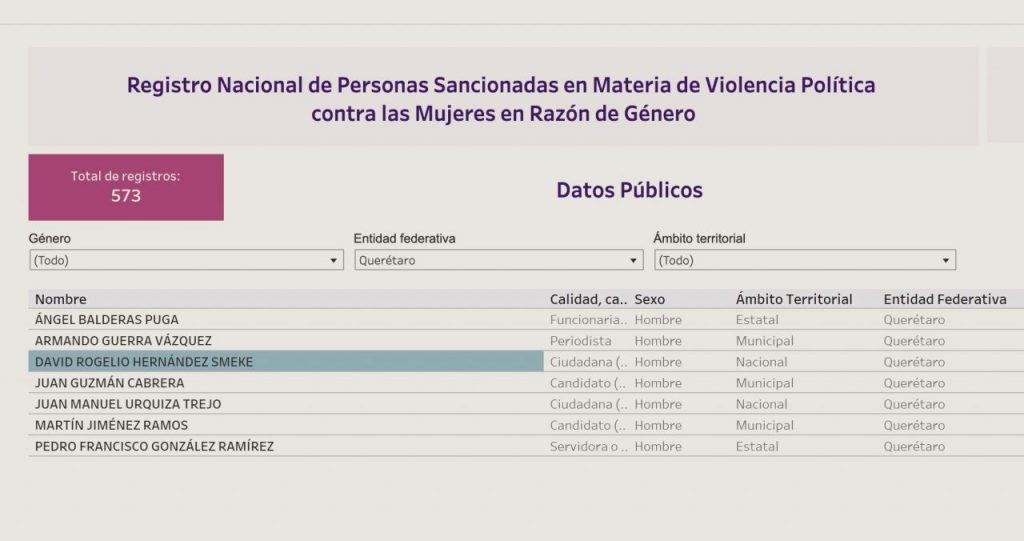
Task: Click the Calidad column header
Action: coord(588,299)
